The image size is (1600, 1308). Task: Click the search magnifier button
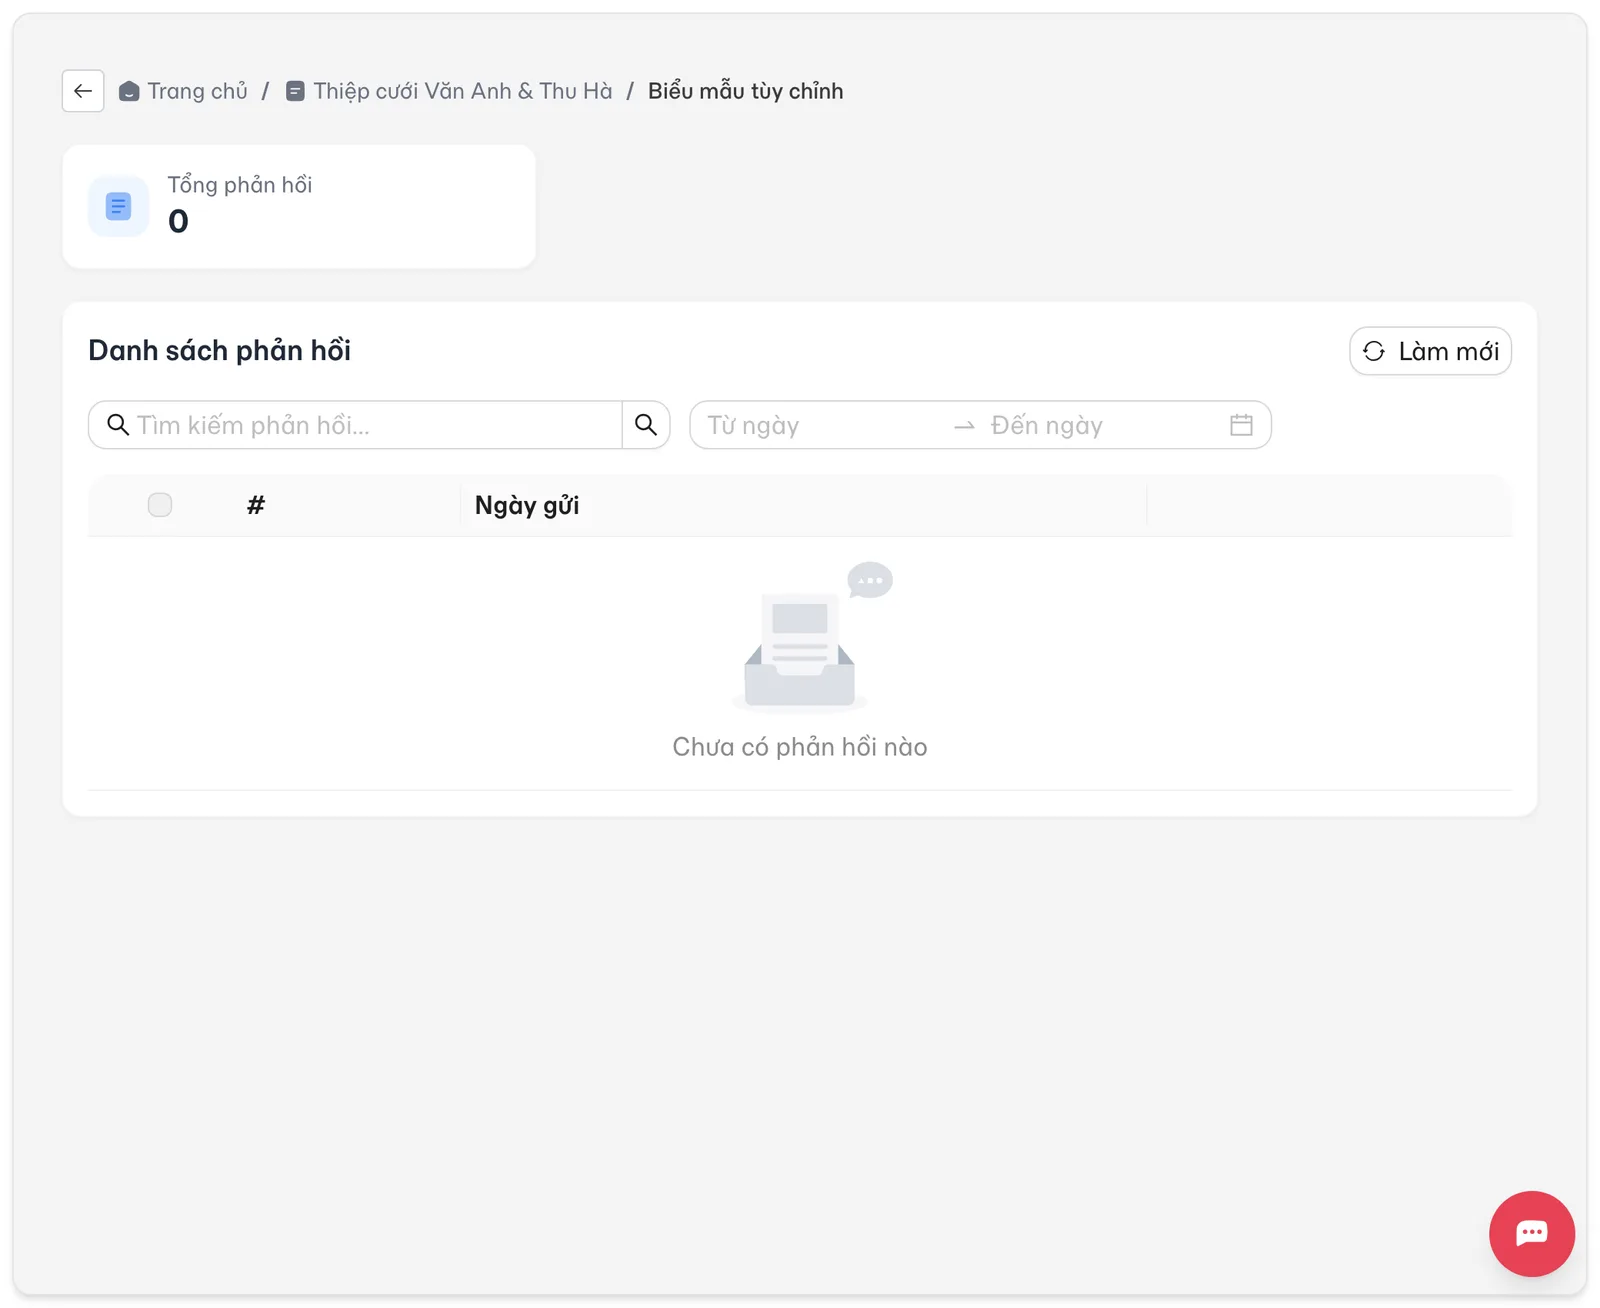[x=646, y=425]
